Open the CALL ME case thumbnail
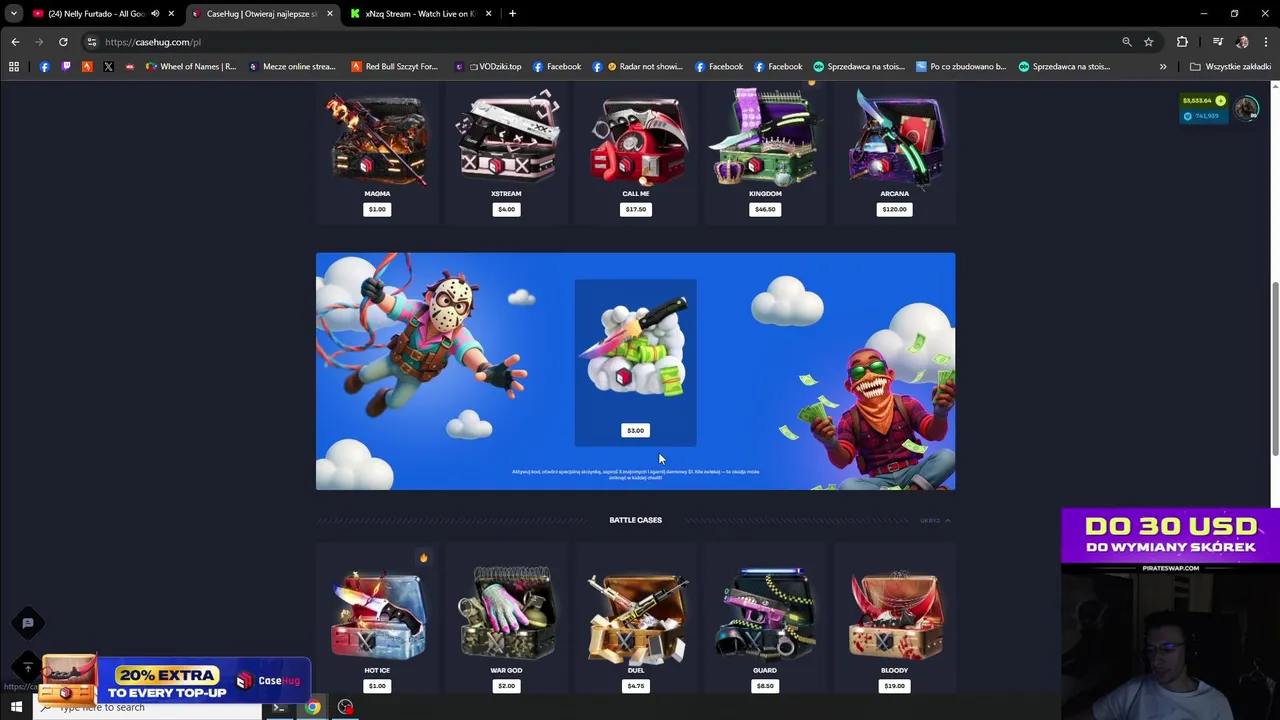 click(x=636, y=138)
